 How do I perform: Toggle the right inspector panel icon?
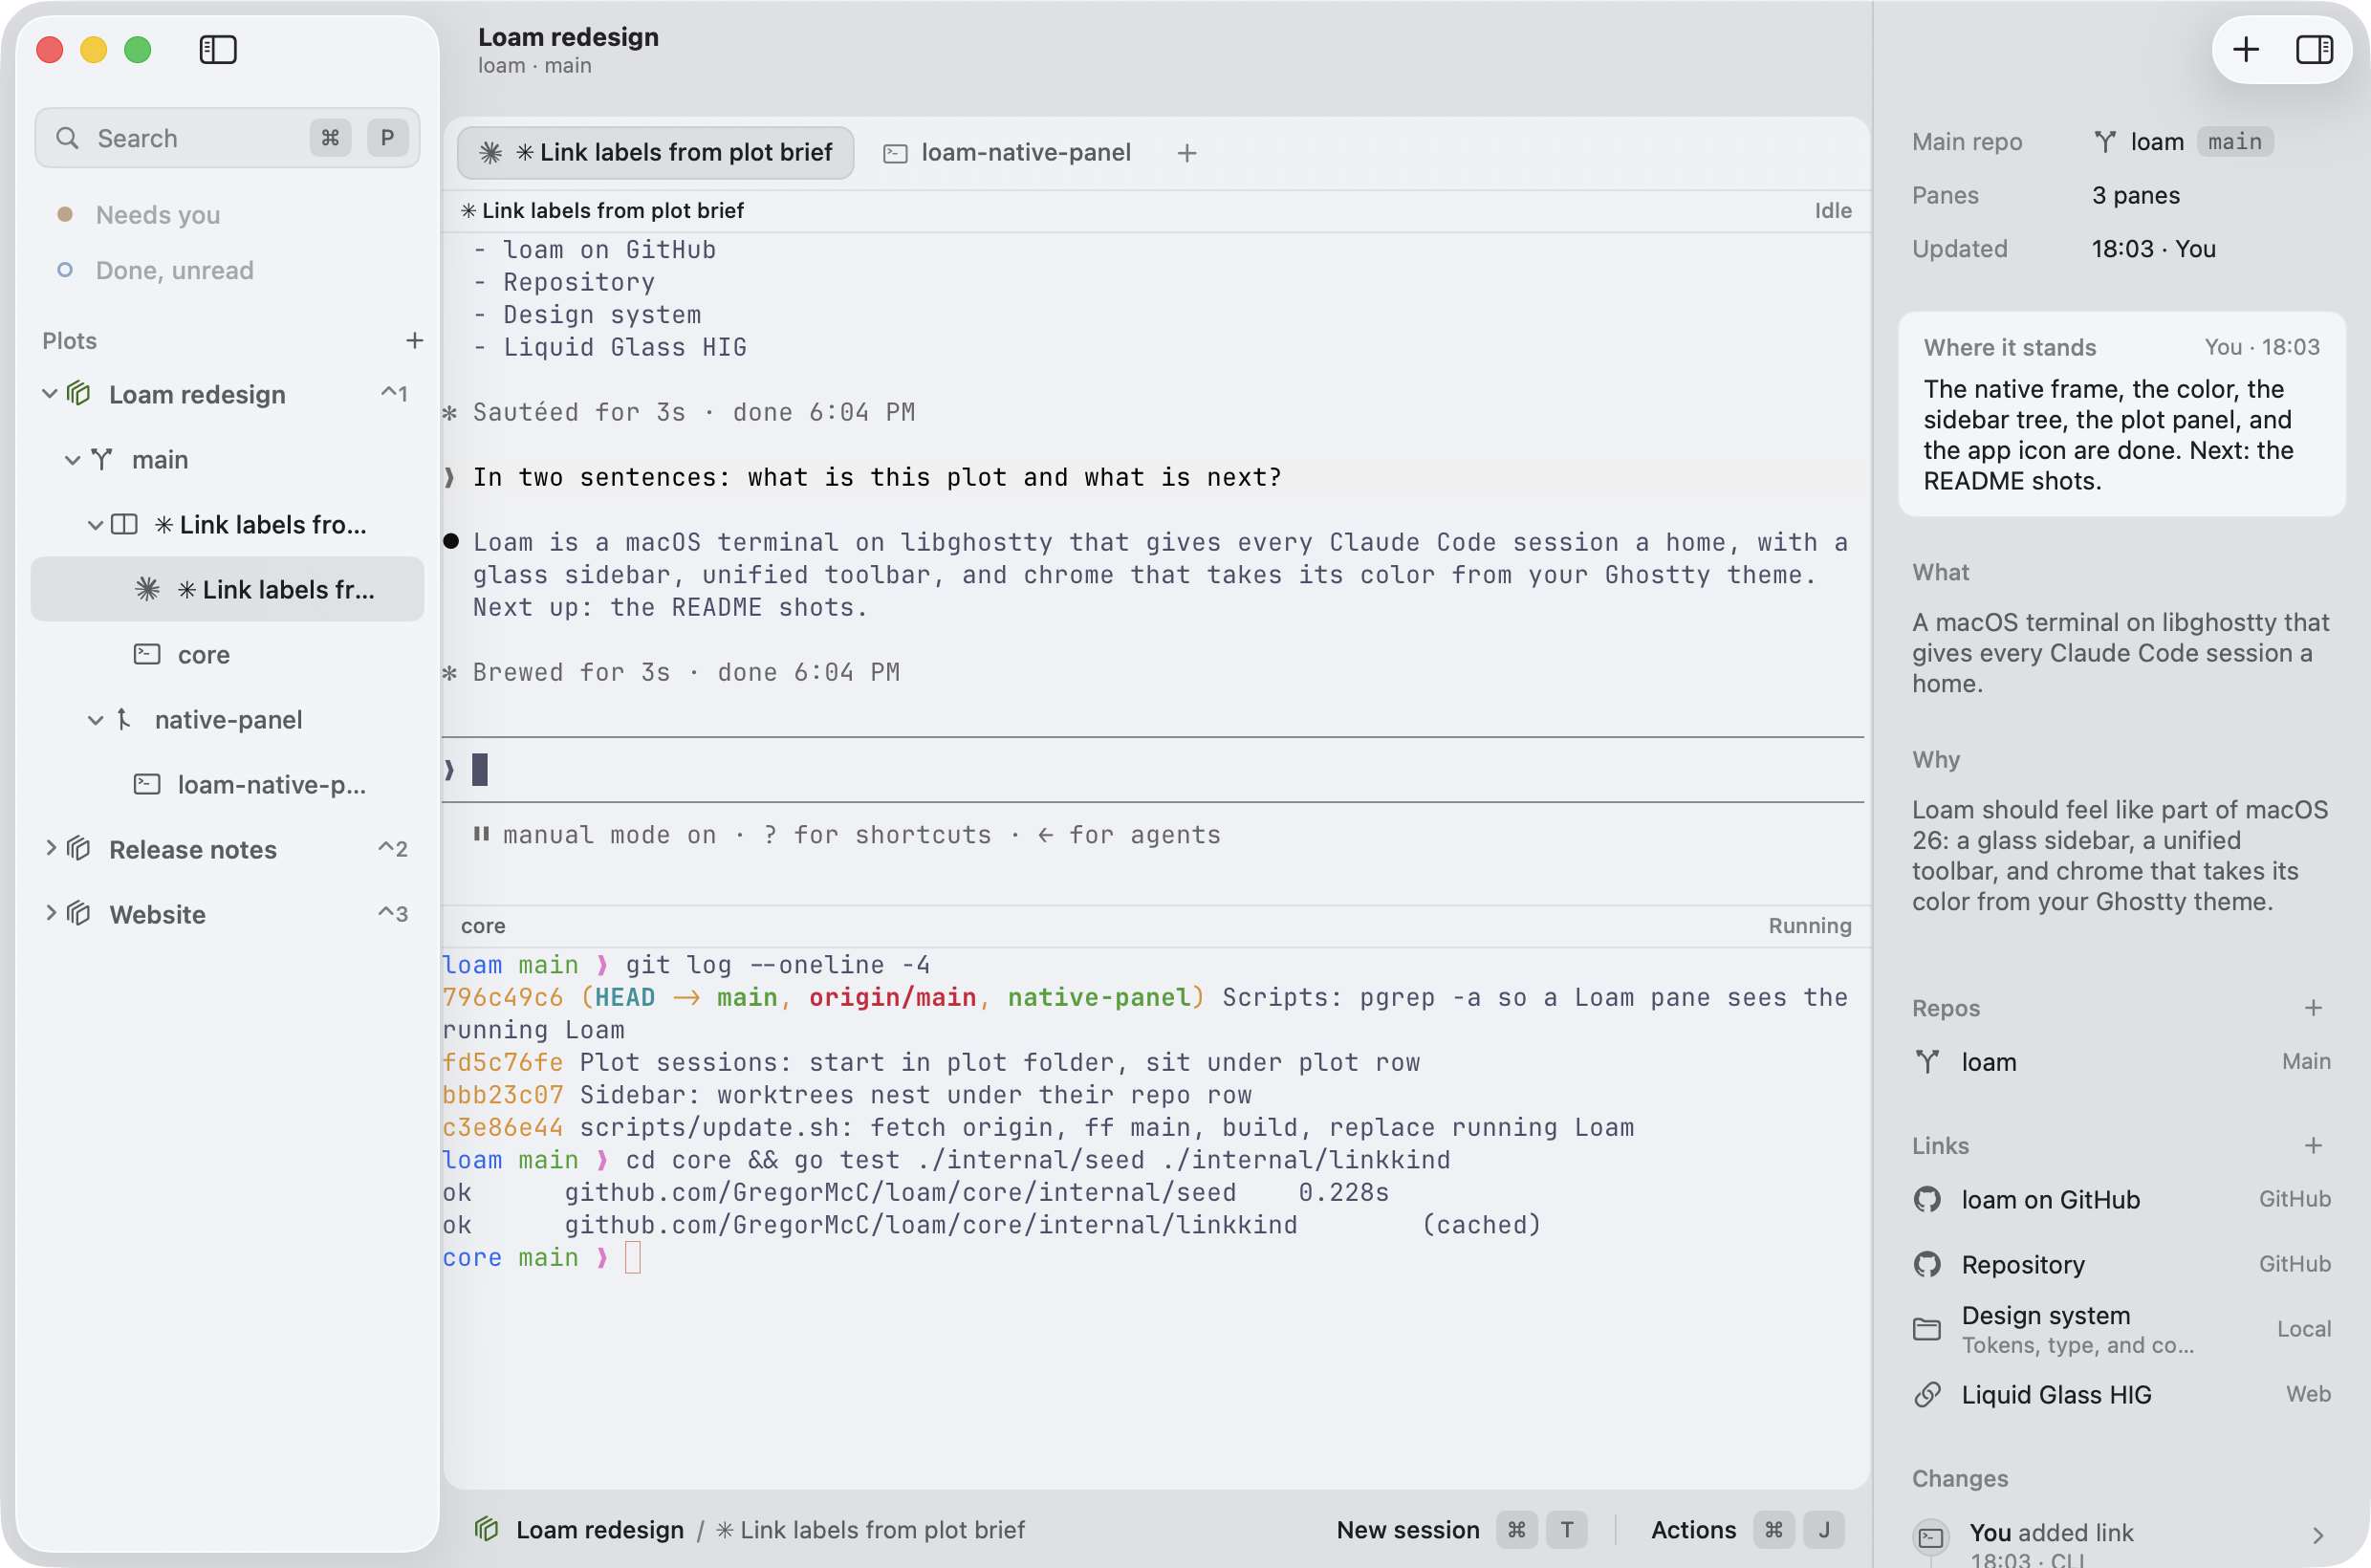tap(2314, 49)
